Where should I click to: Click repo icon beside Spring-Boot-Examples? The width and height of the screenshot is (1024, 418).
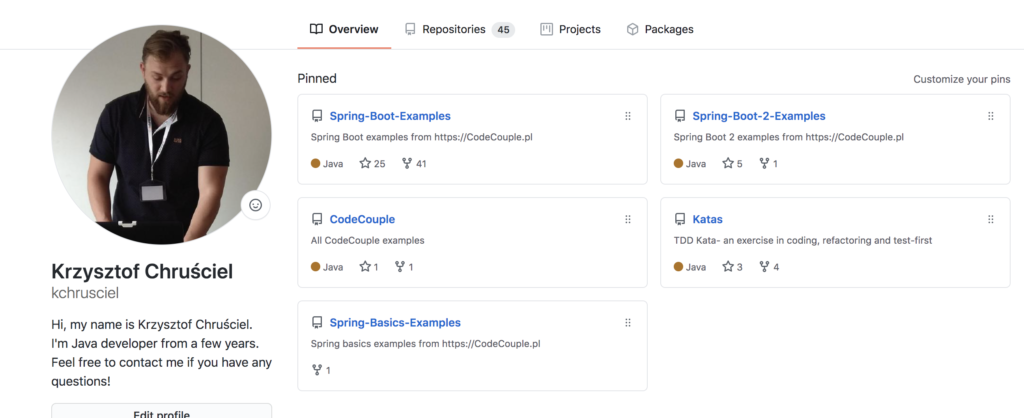coord(317,116)
